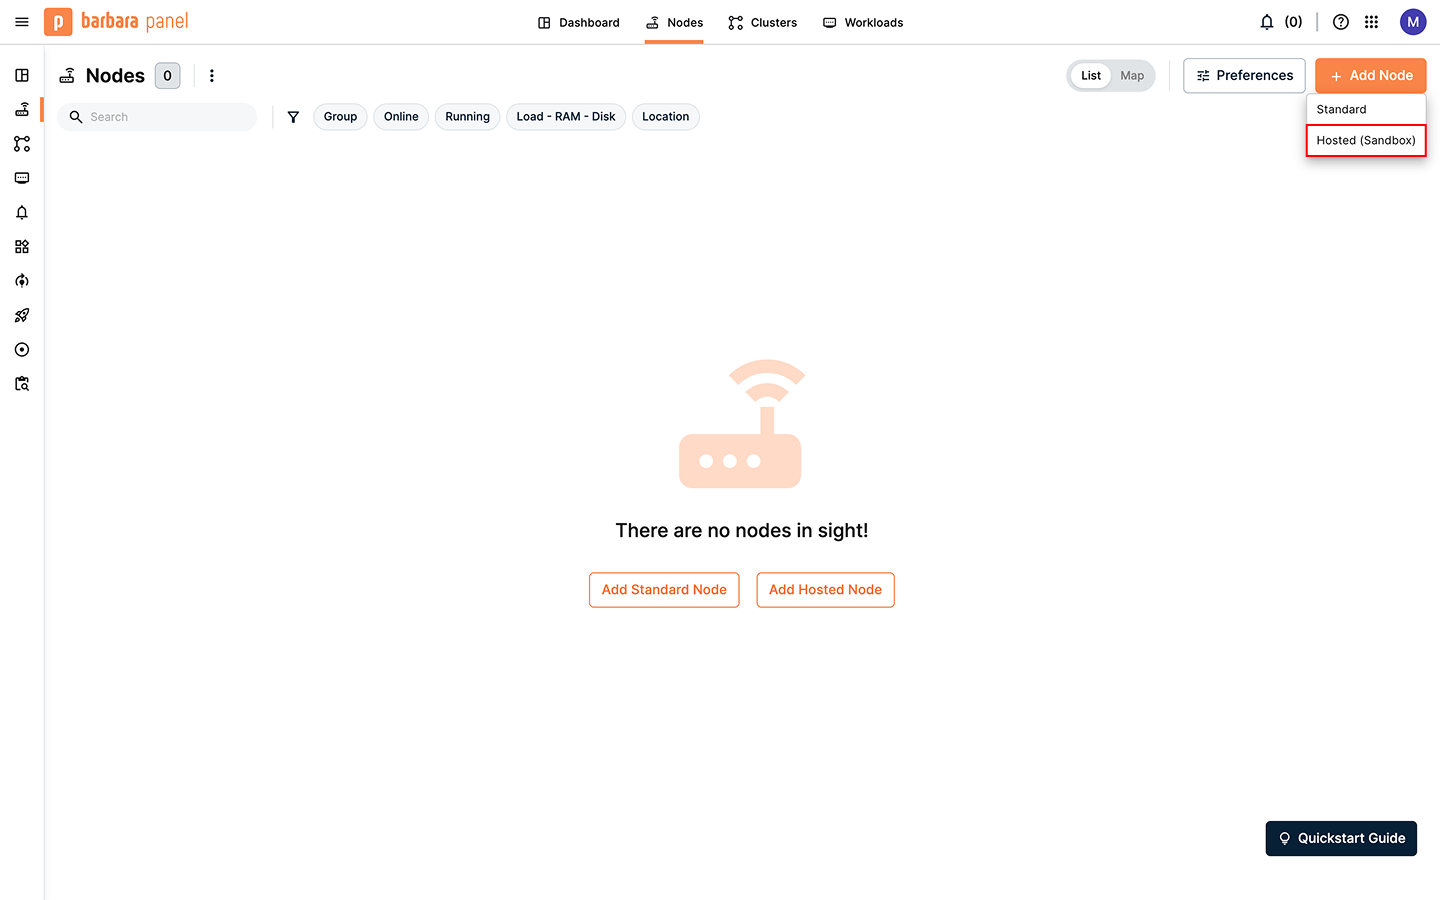Switch to List view

point(1091,76)
